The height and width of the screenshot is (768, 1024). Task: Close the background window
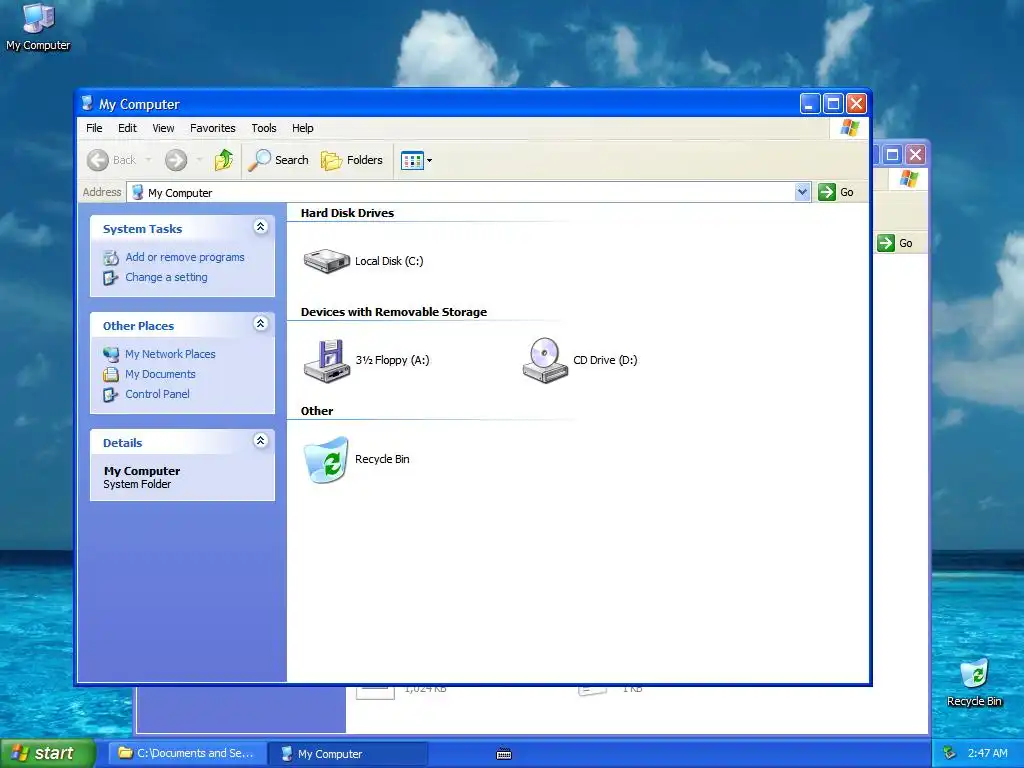click(916, 155)
